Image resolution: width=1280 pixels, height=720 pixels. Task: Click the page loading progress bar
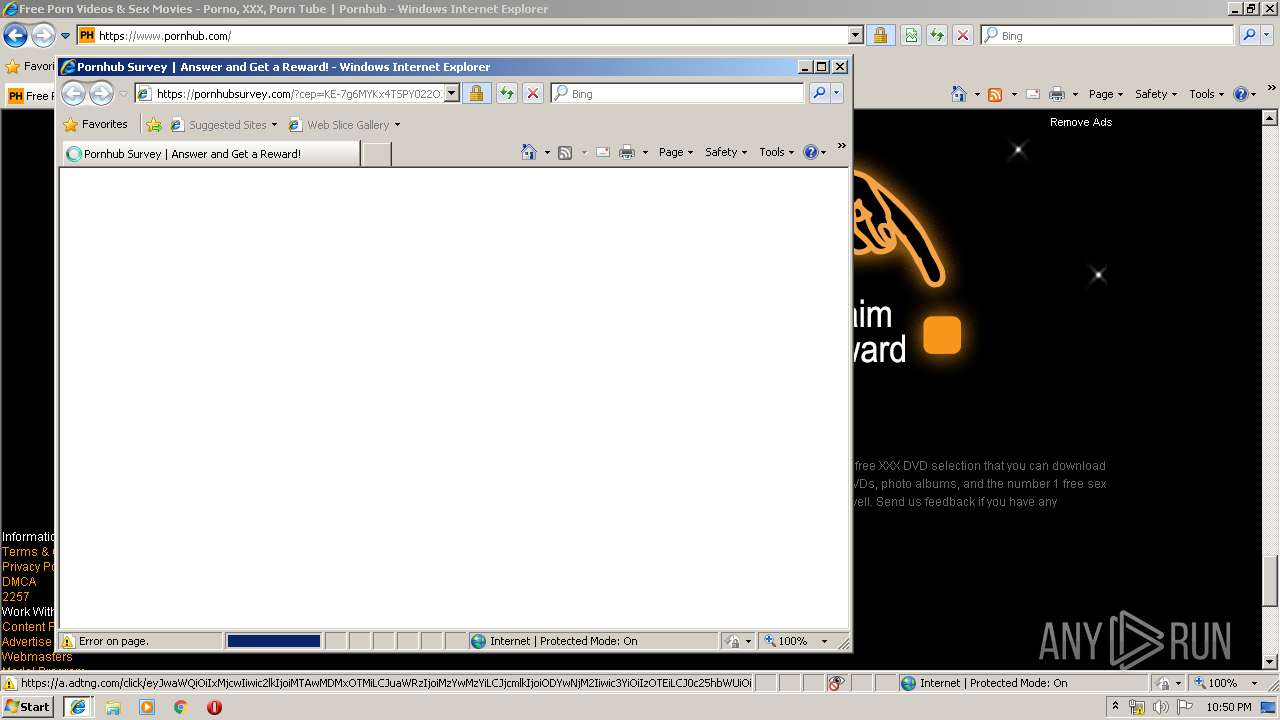click(x=274, y=641)
